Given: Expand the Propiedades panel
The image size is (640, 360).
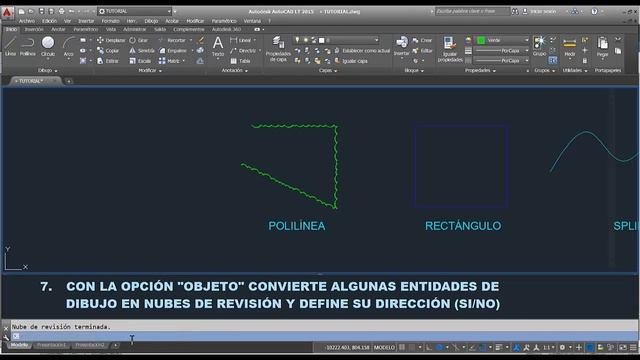Looking at the screenshot, I should [x=480, y=71].
